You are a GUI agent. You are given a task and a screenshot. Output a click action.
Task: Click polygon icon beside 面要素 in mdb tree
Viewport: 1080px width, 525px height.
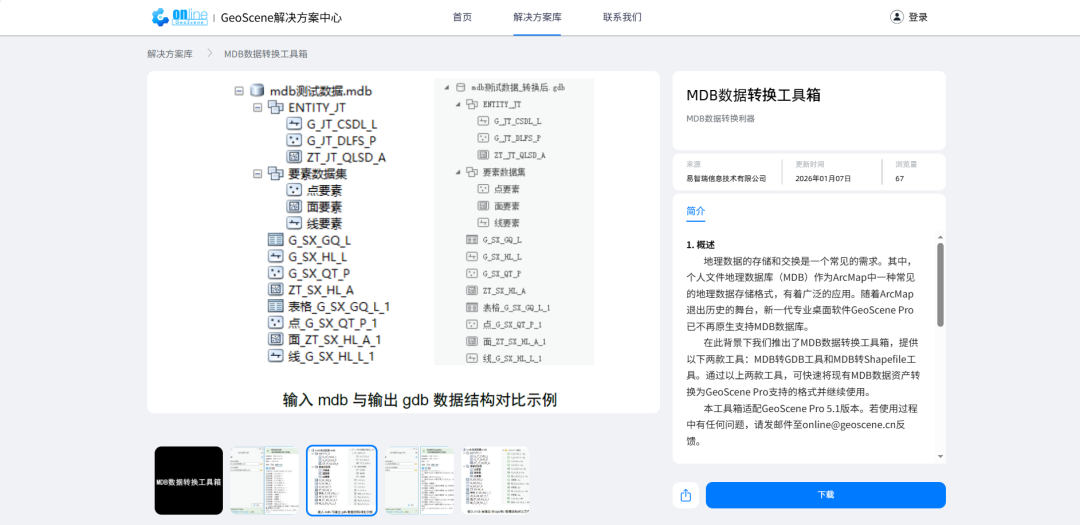click(x=294, y=207)
